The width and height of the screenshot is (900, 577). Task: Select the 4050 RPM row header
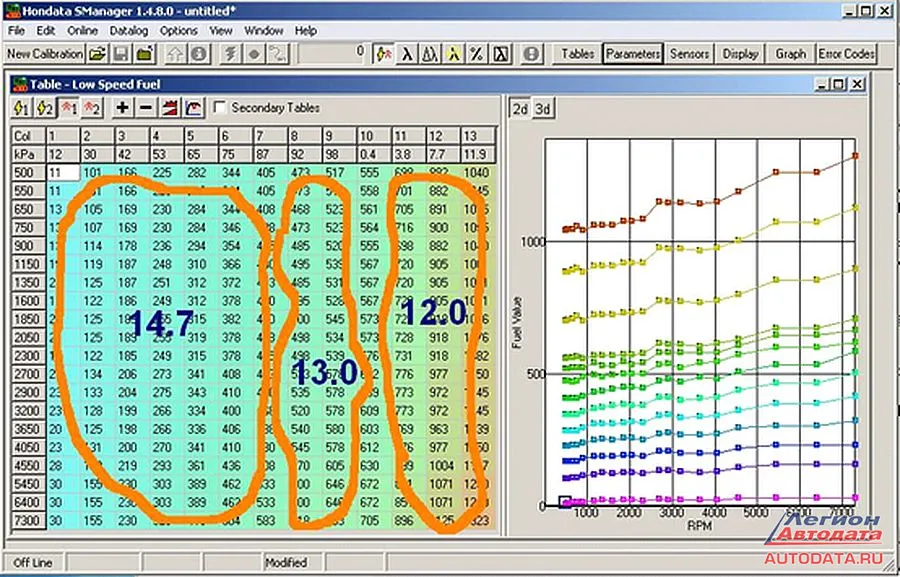29,447
